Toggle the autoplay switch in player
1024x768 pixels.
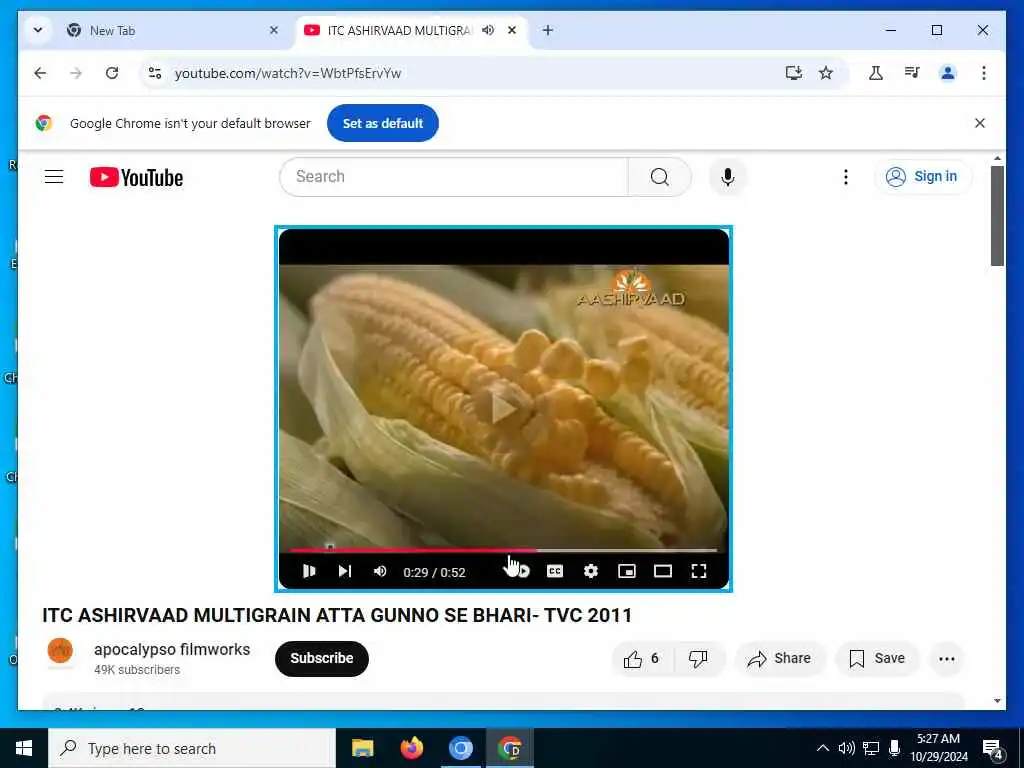click(518, 571)
